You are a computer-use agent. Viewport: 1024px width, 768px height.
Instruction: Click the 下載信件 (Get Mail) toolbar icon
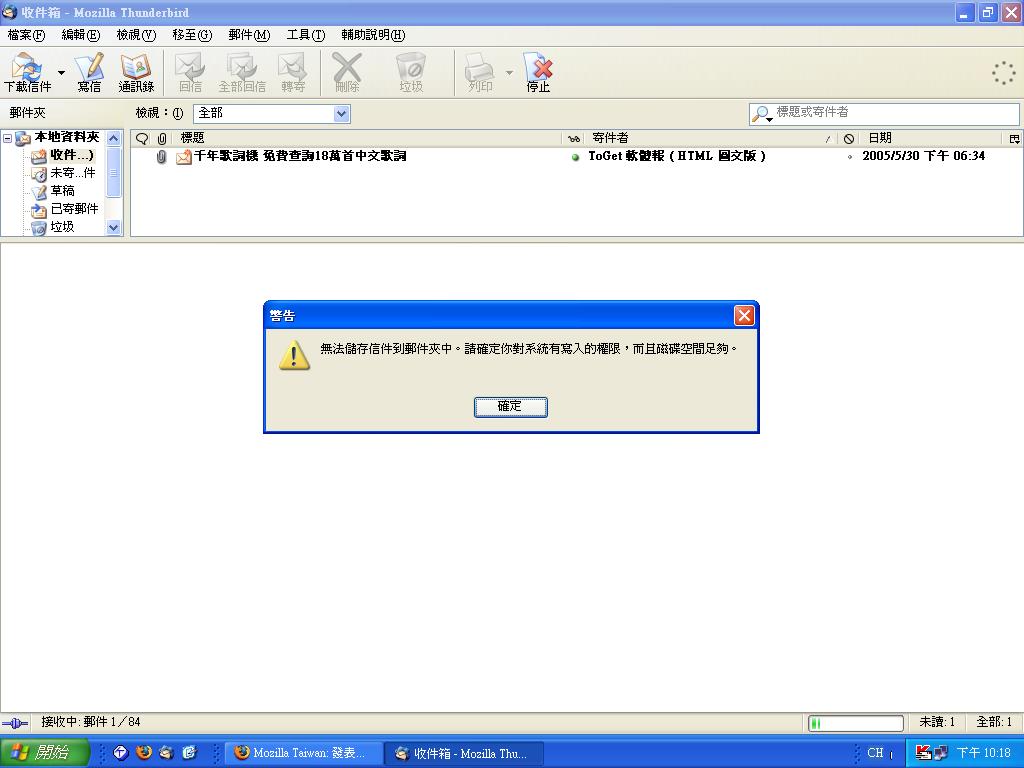[x=27, y=72]
